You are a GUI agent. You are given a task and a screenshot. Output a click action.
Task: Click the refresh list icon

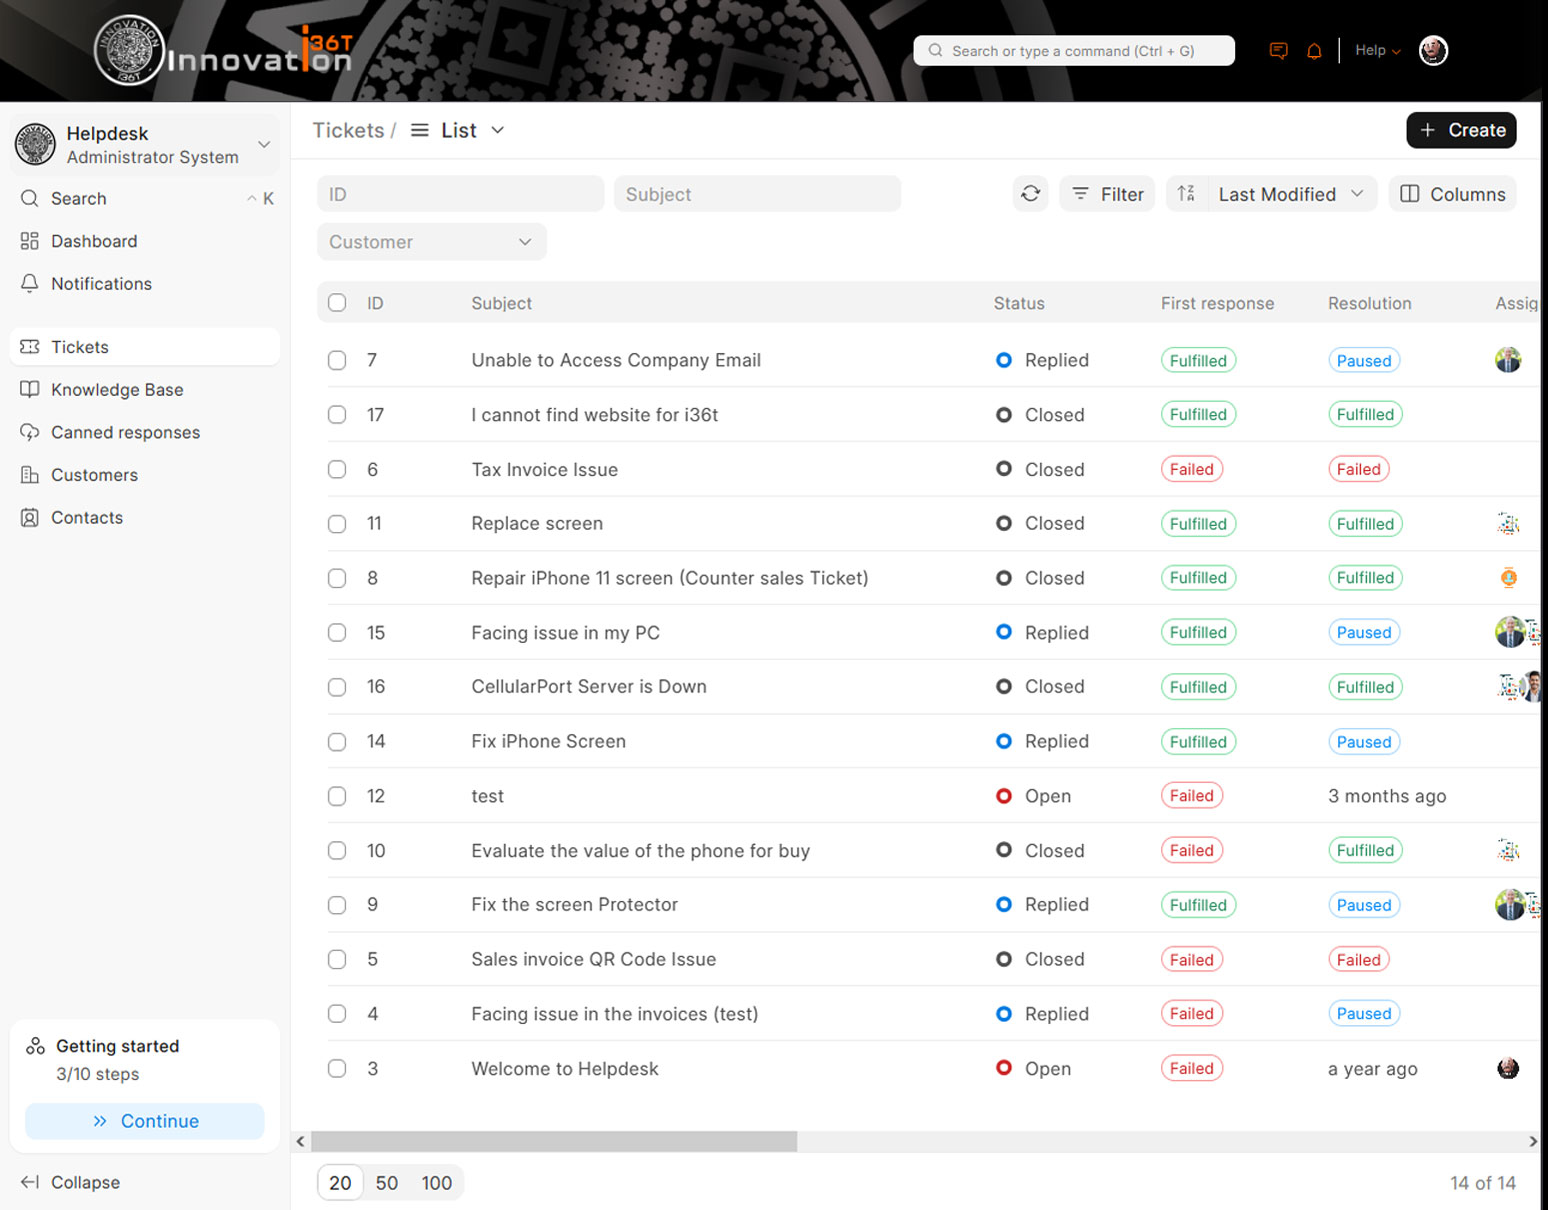tap(1030, 194)
